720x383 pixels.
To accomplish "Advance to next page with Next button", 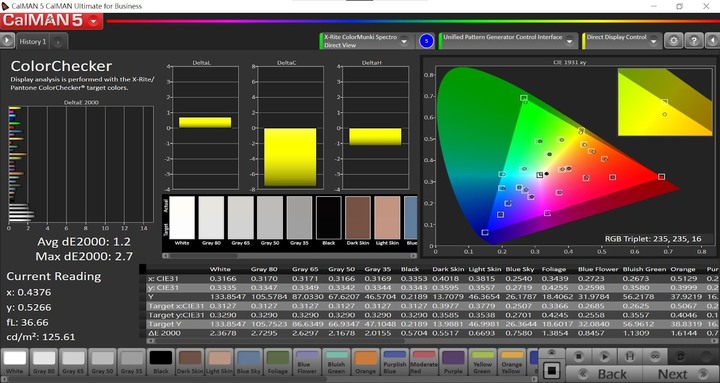I will [681, 374].
